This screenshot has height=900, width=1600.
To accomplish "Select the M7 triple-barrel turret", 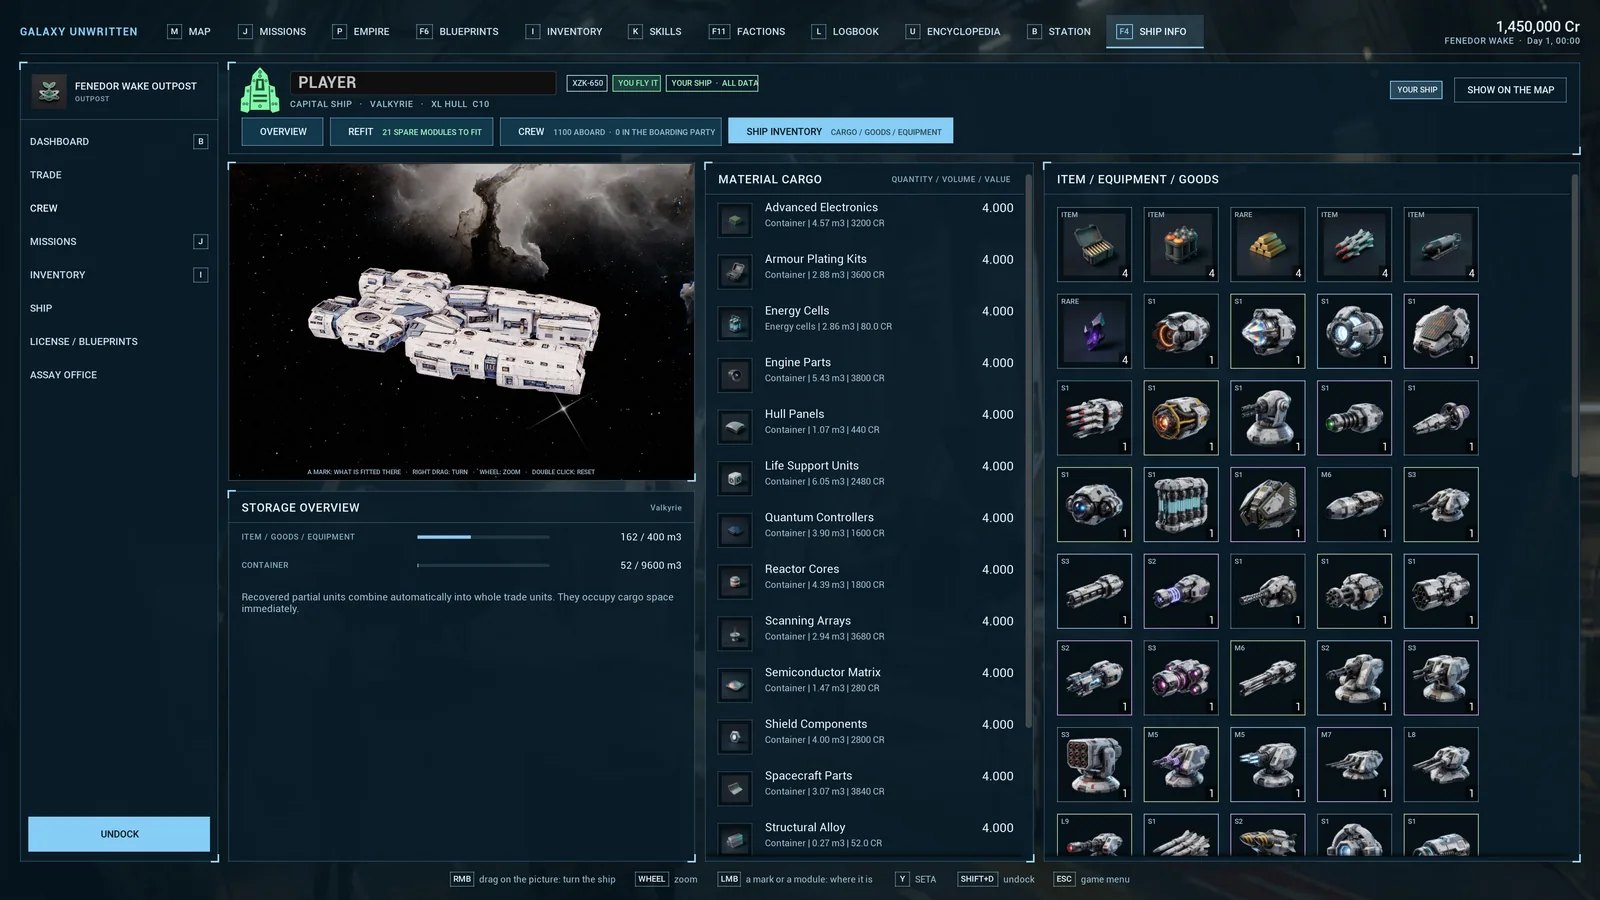I will click(1355, 765).
